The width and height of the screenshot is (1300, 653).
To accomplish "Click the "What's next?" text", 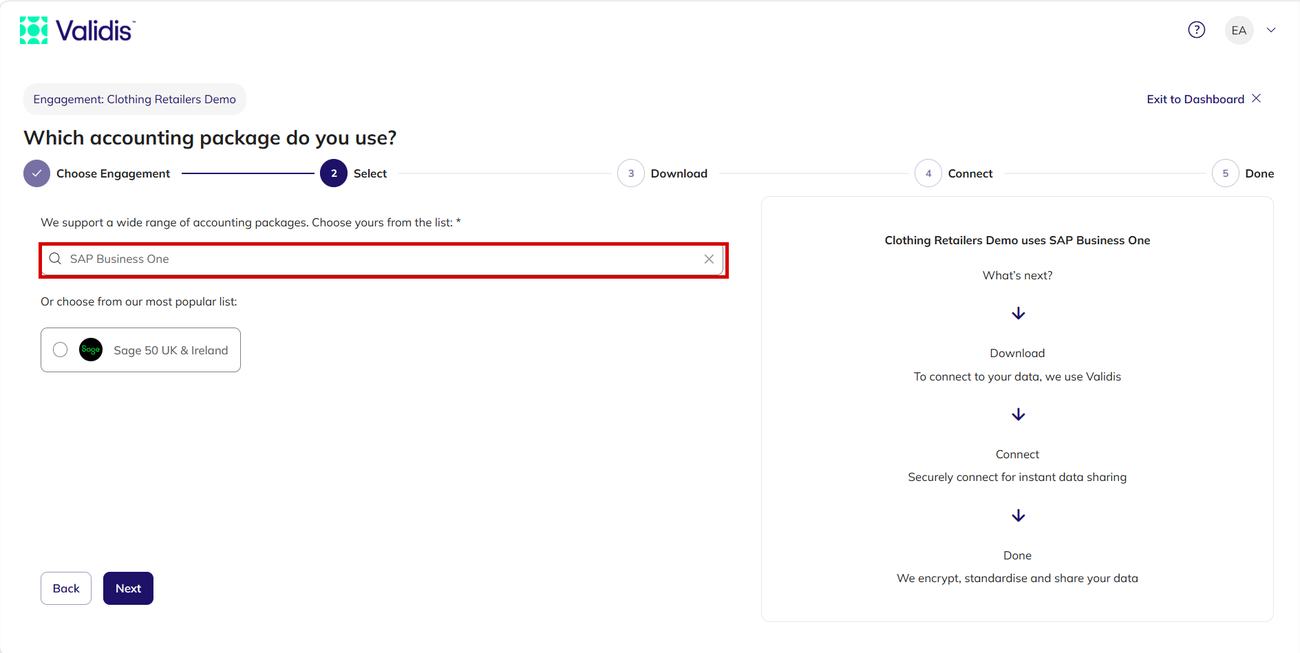I will [x=1017, y=275].
